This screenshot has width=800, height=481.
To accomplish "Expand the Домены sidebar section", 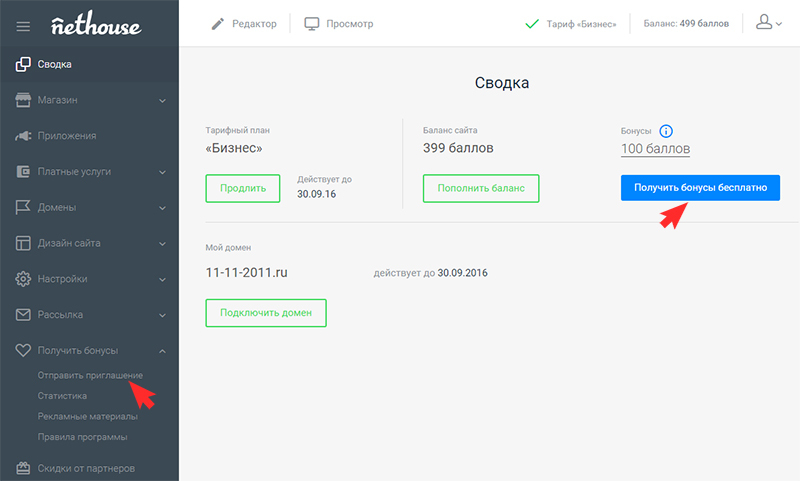I will coord(162,208).
